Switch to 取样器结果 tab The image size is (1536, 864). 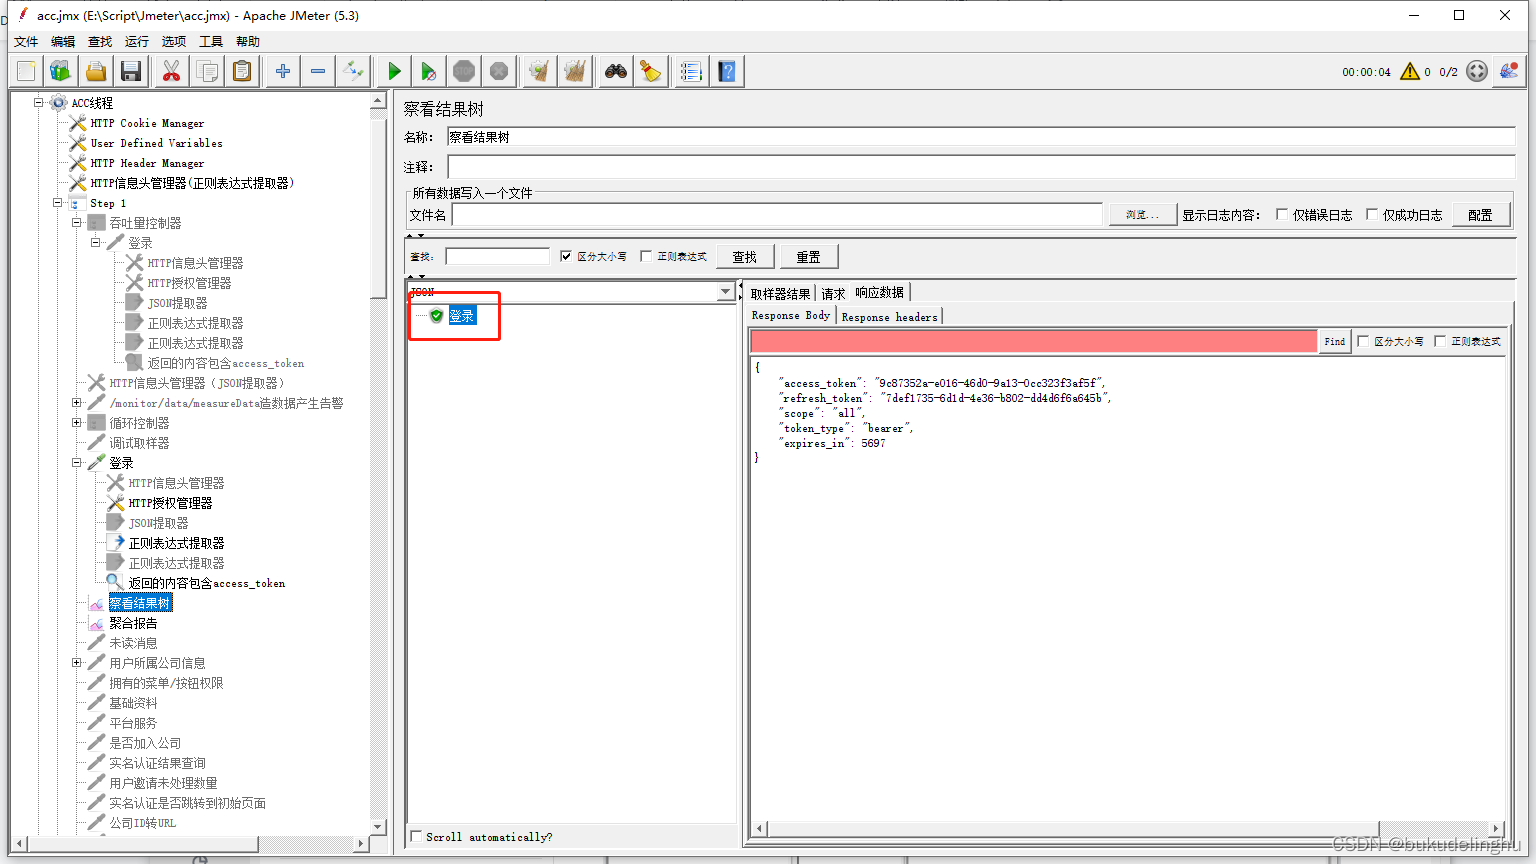point(780,293)
